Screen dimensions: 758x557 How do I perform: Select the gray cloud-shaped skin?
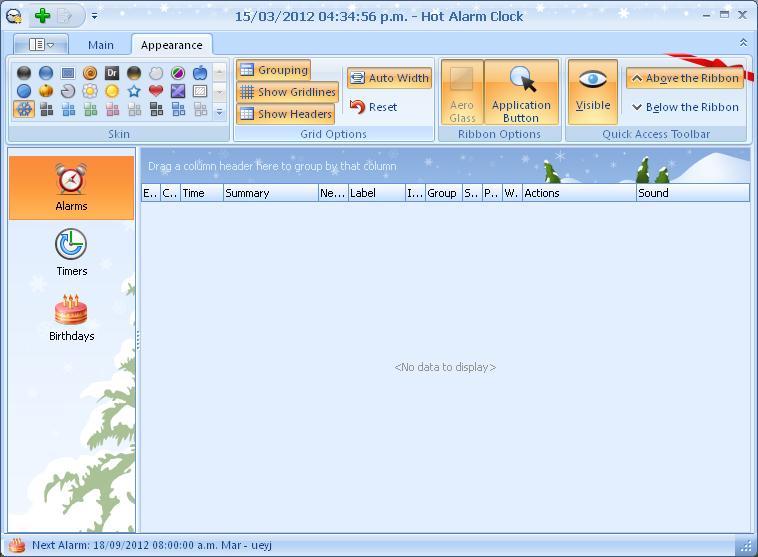point(156,73)
